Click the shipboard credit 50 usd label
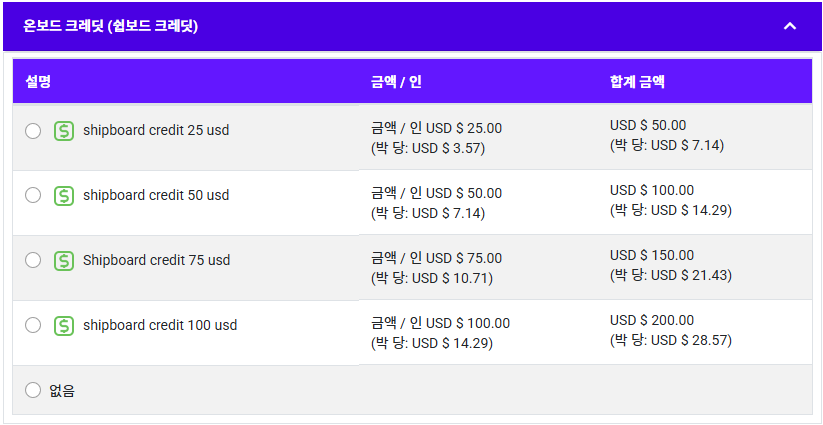The width and height of the screenshot is (823, 425). click(156, 195)
